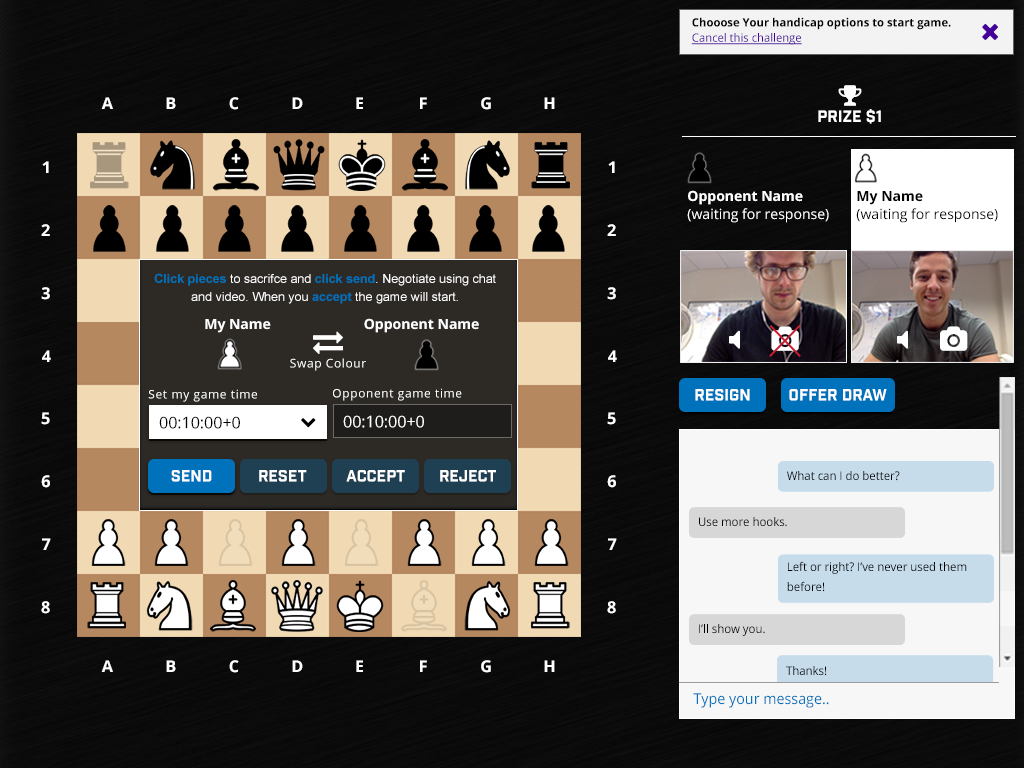1024x768 pixels.
Task: Toggle my video camera icon
Action: tap(953, 339)
